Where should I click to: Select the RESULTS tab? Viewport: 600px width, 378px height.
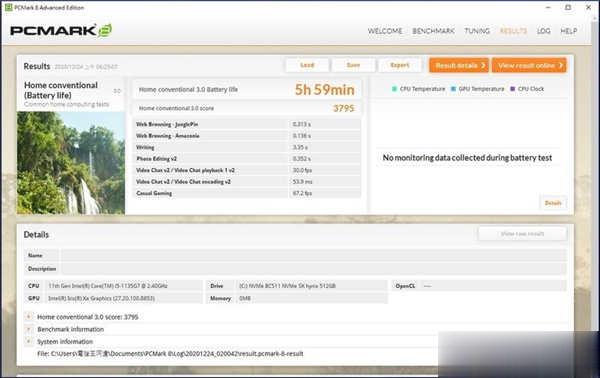coord(513,31)
